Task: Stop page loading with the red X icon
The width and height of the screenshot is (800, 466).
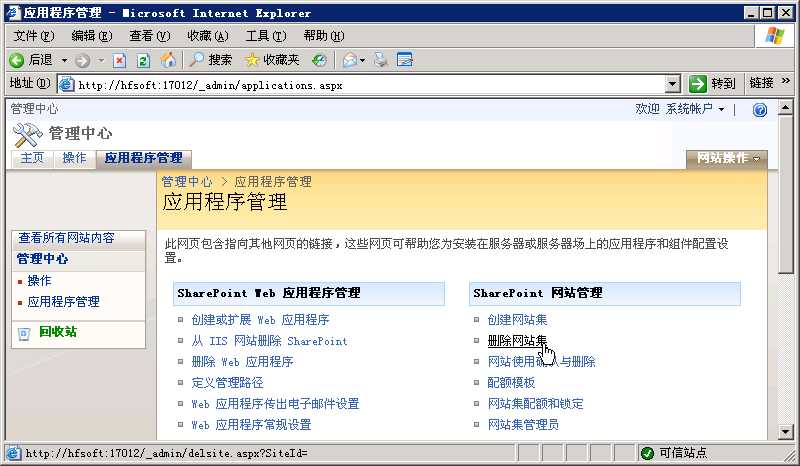Action: click(119, 61)
